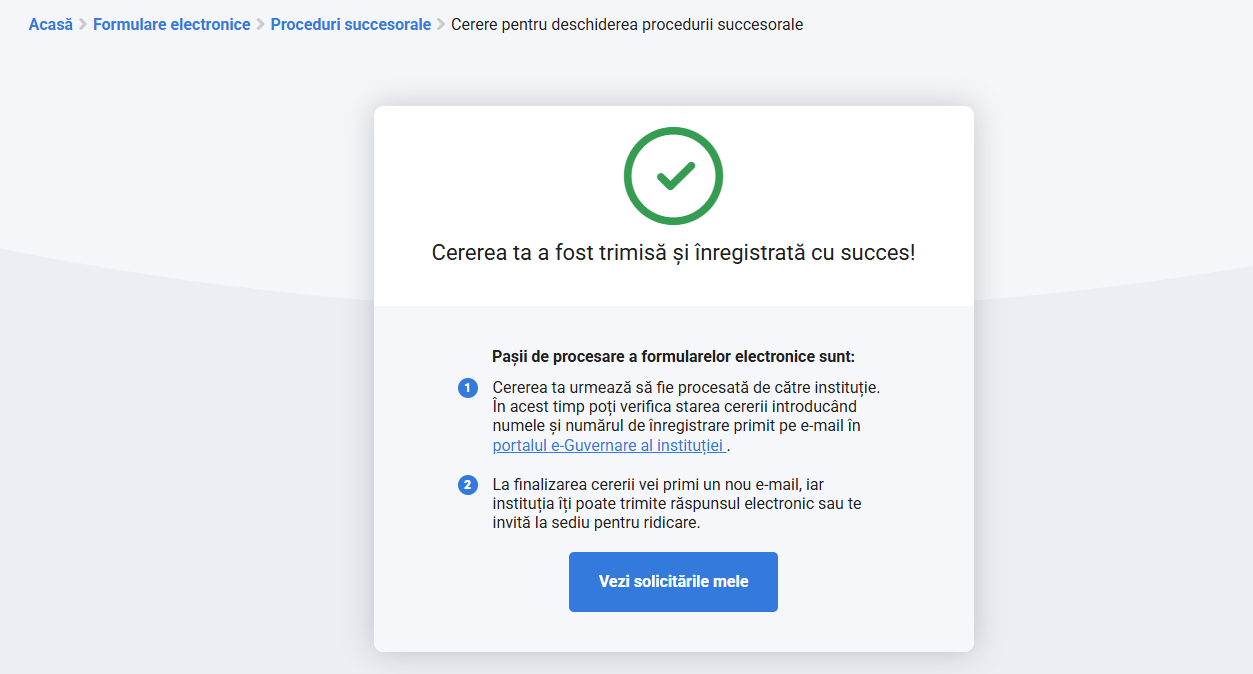The width and height of the screenshot is (1253, 674).
Task: Open the Formulare electronice breadcrumb link
Action: pos(172,24)
